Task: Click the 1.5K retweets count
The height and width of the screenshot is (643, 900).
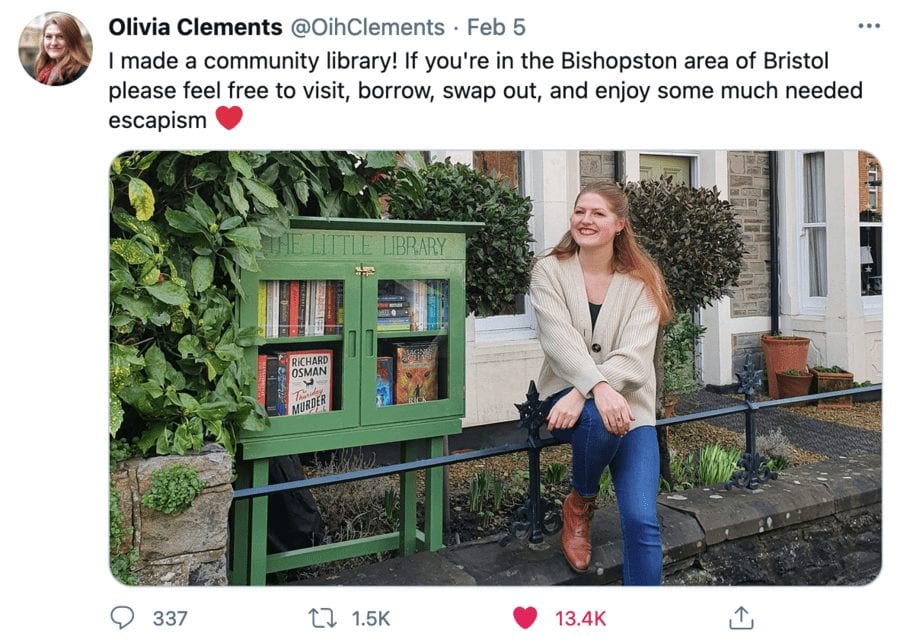Action: click(x=370, y=618)
